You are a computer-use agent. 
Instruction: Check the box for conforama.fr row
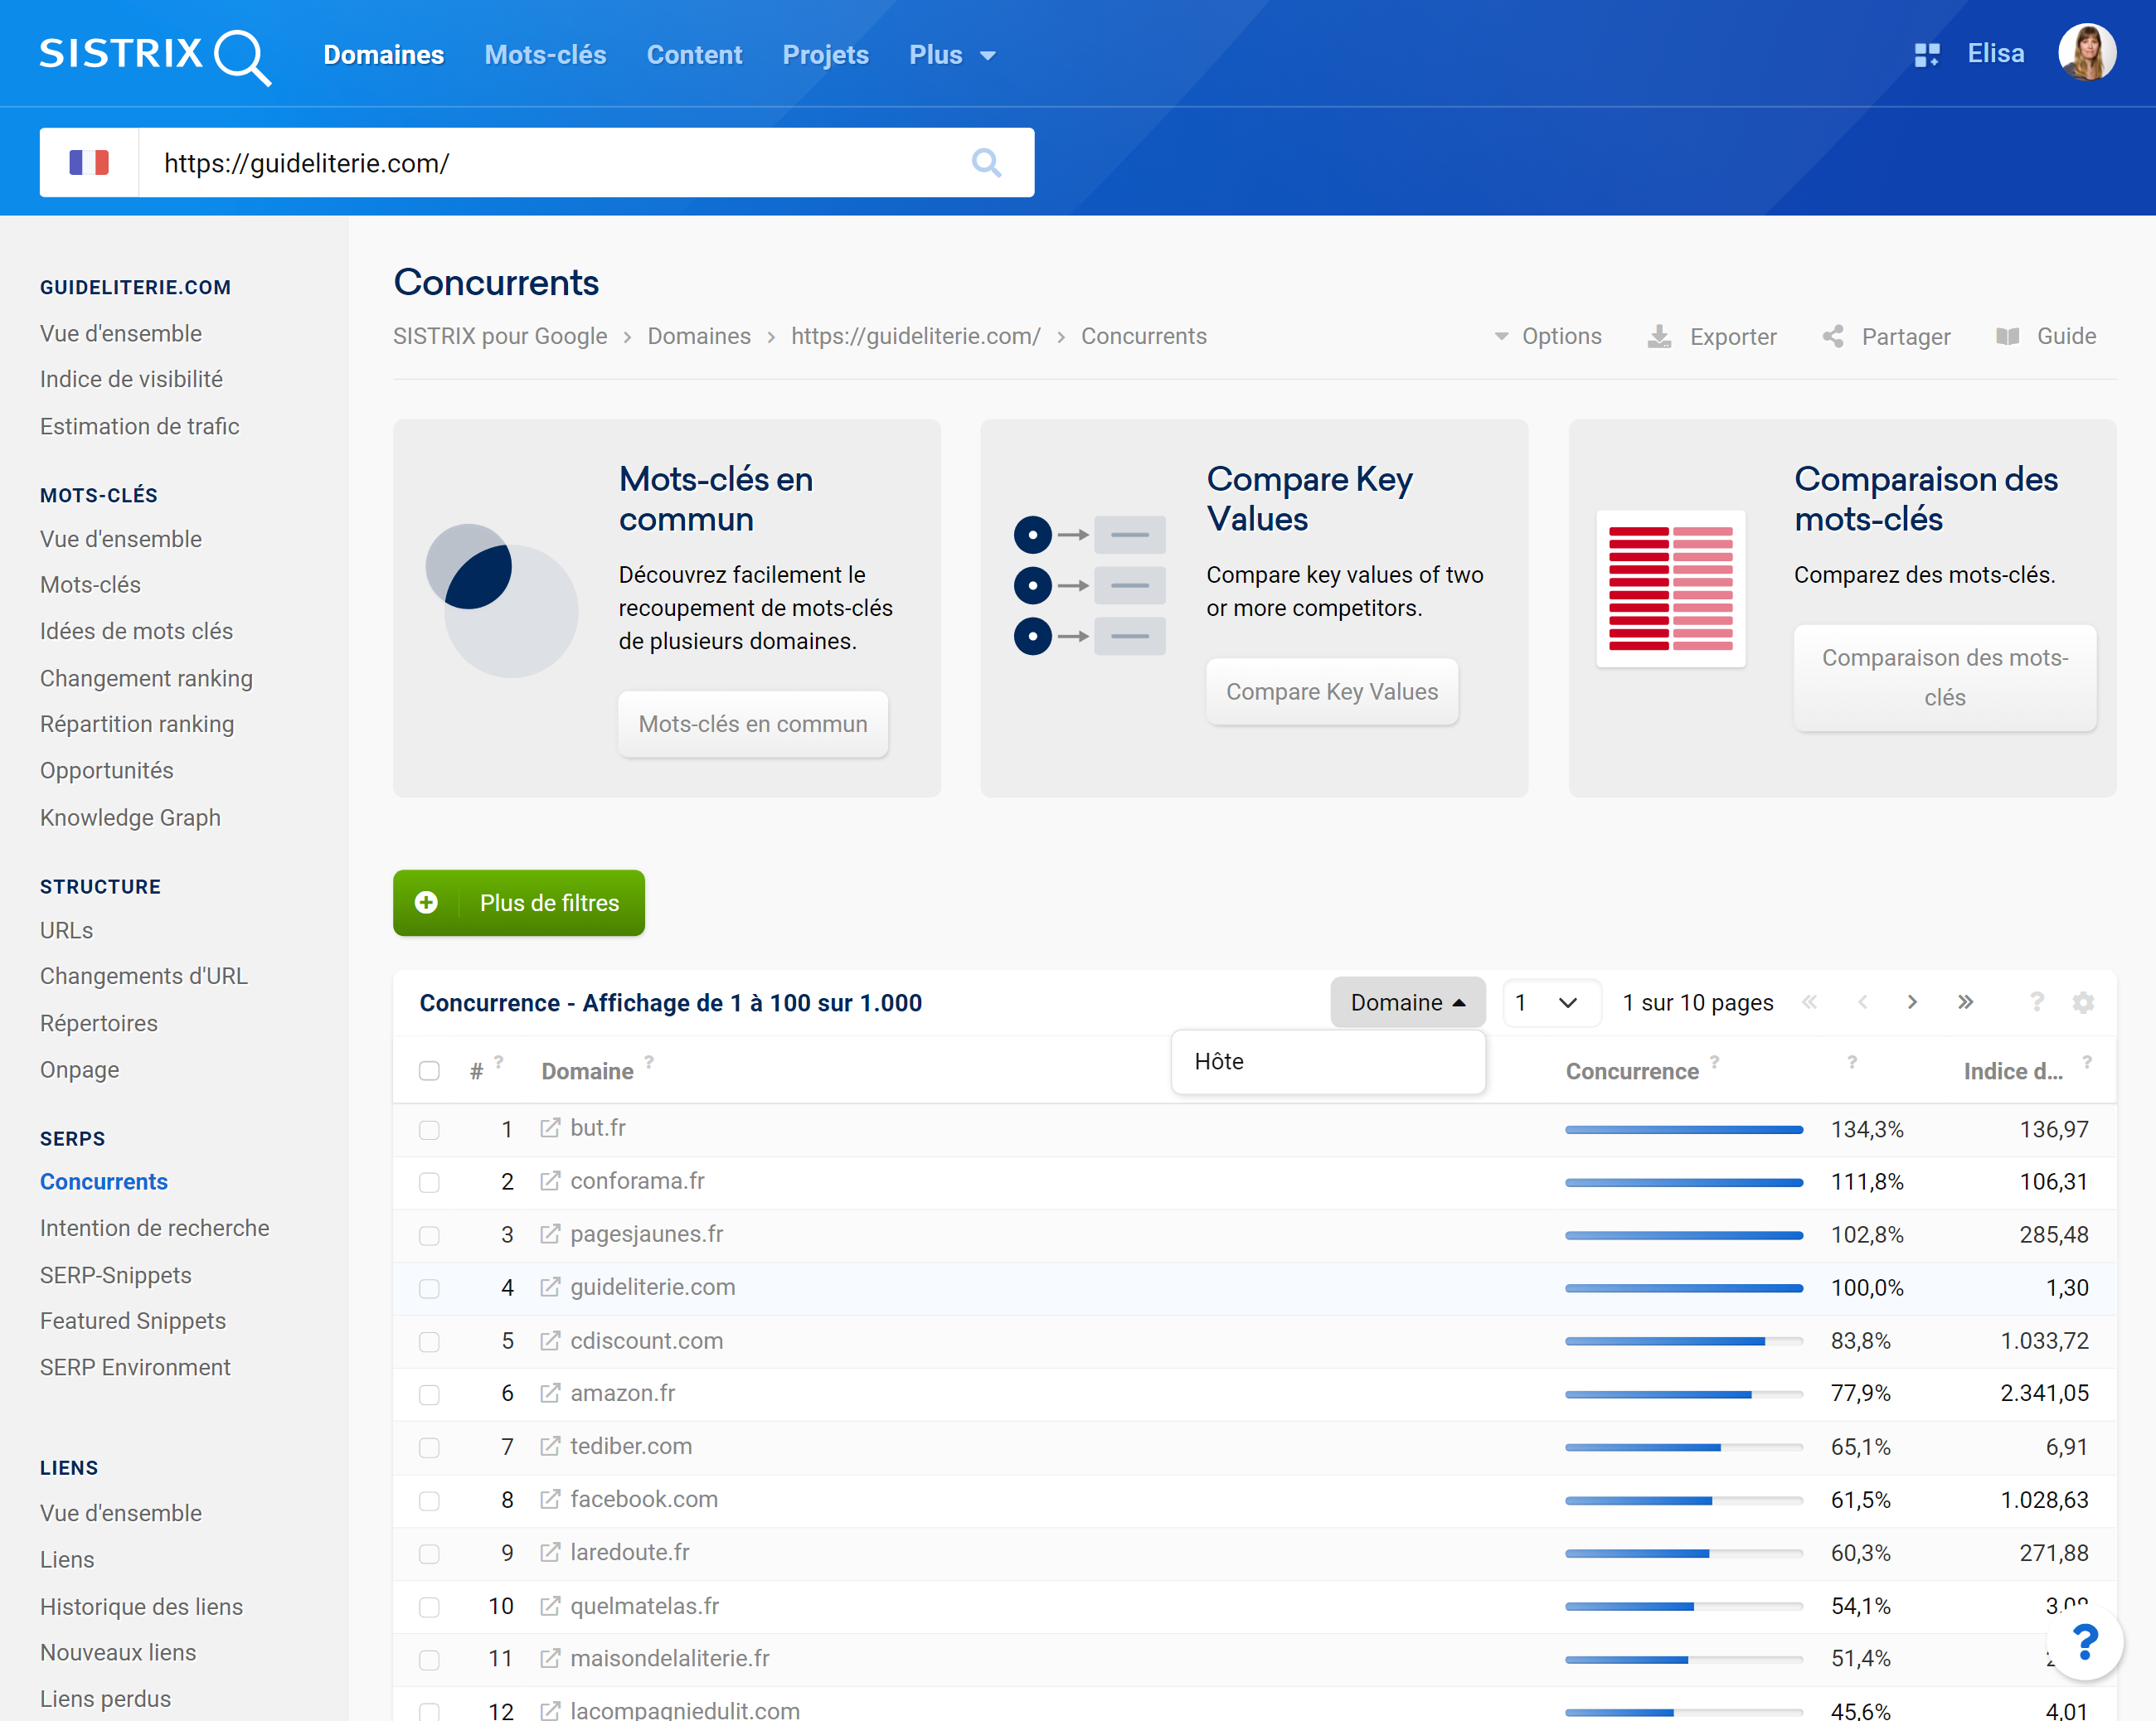pyautogui.click(x=429, y=1183)
